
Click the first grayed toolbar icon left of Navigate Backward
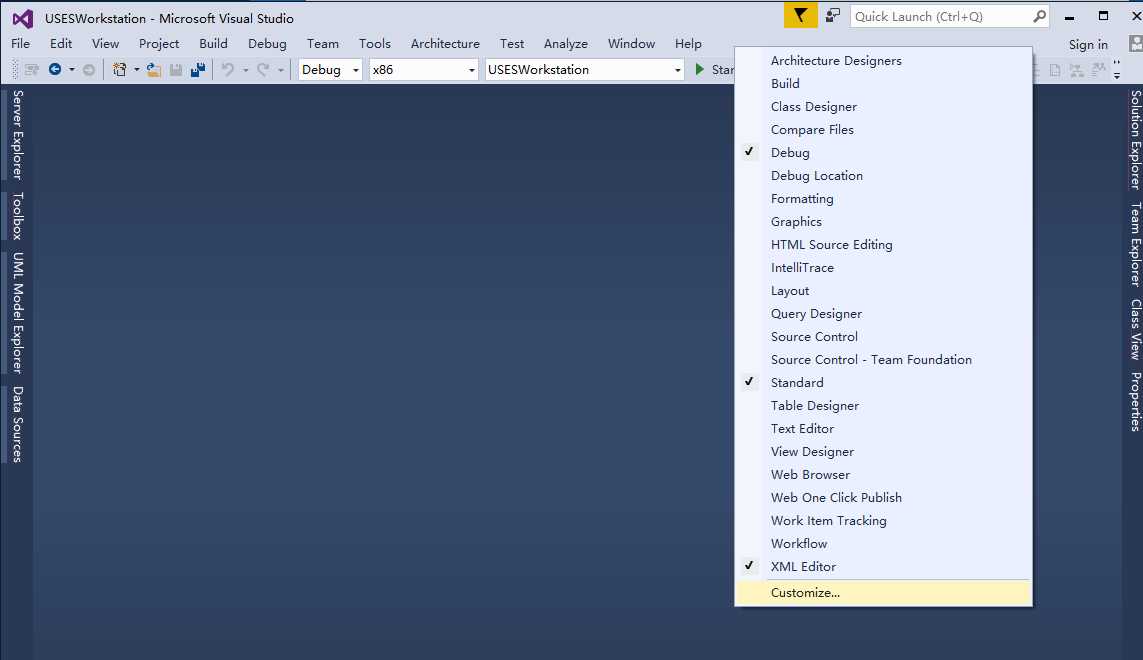[x=31, y=70]
